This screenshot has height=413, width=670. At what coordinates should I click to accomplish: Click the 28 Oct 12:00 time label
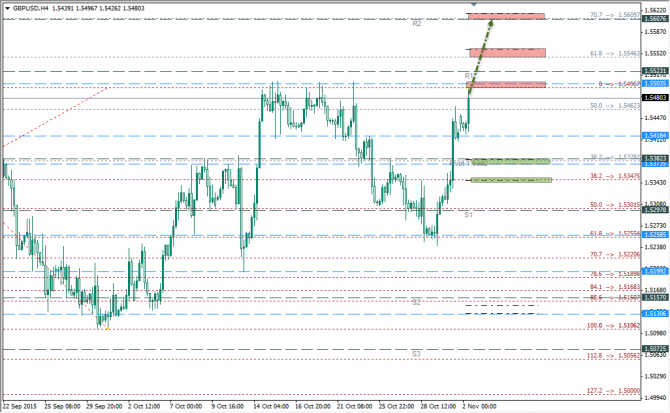click(x=438, y=406)
